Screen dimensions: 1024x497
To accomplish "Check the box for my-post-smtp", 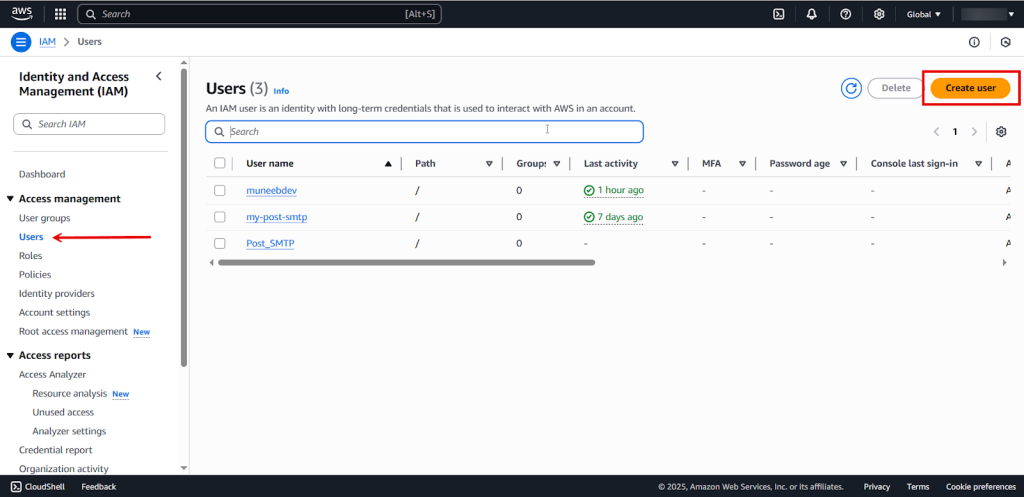I will point(220,217).
